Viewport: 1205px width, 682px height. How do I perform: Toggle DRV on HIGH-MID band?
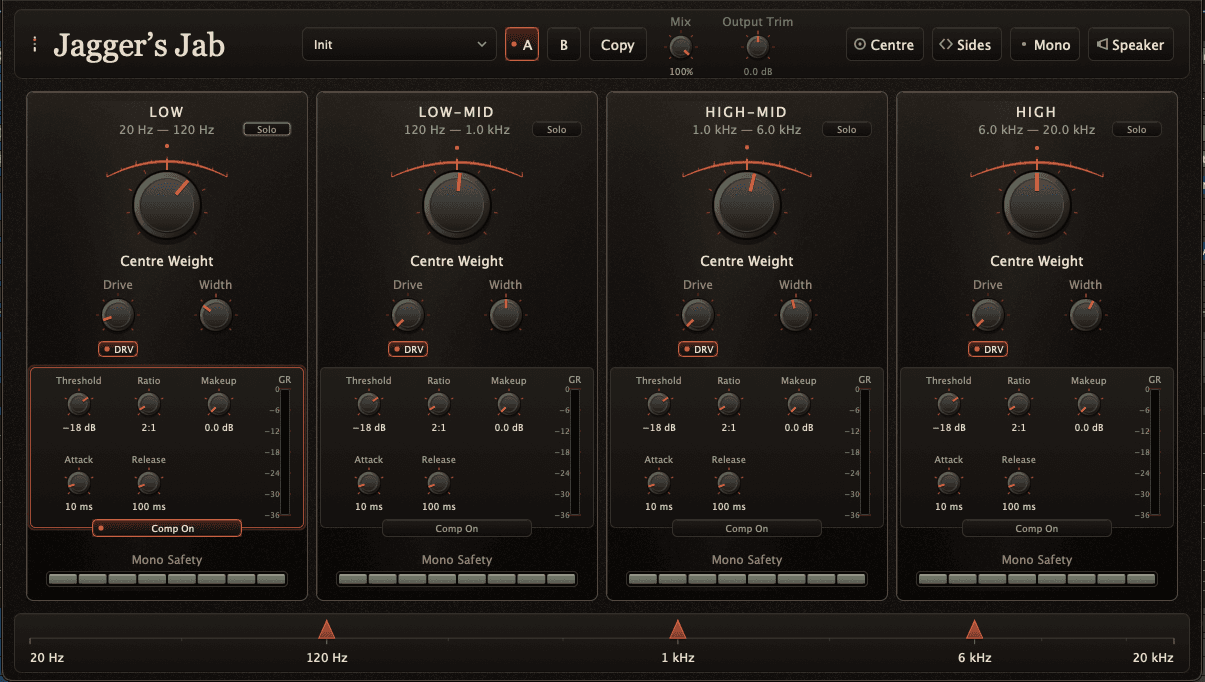tap(698, 349)
